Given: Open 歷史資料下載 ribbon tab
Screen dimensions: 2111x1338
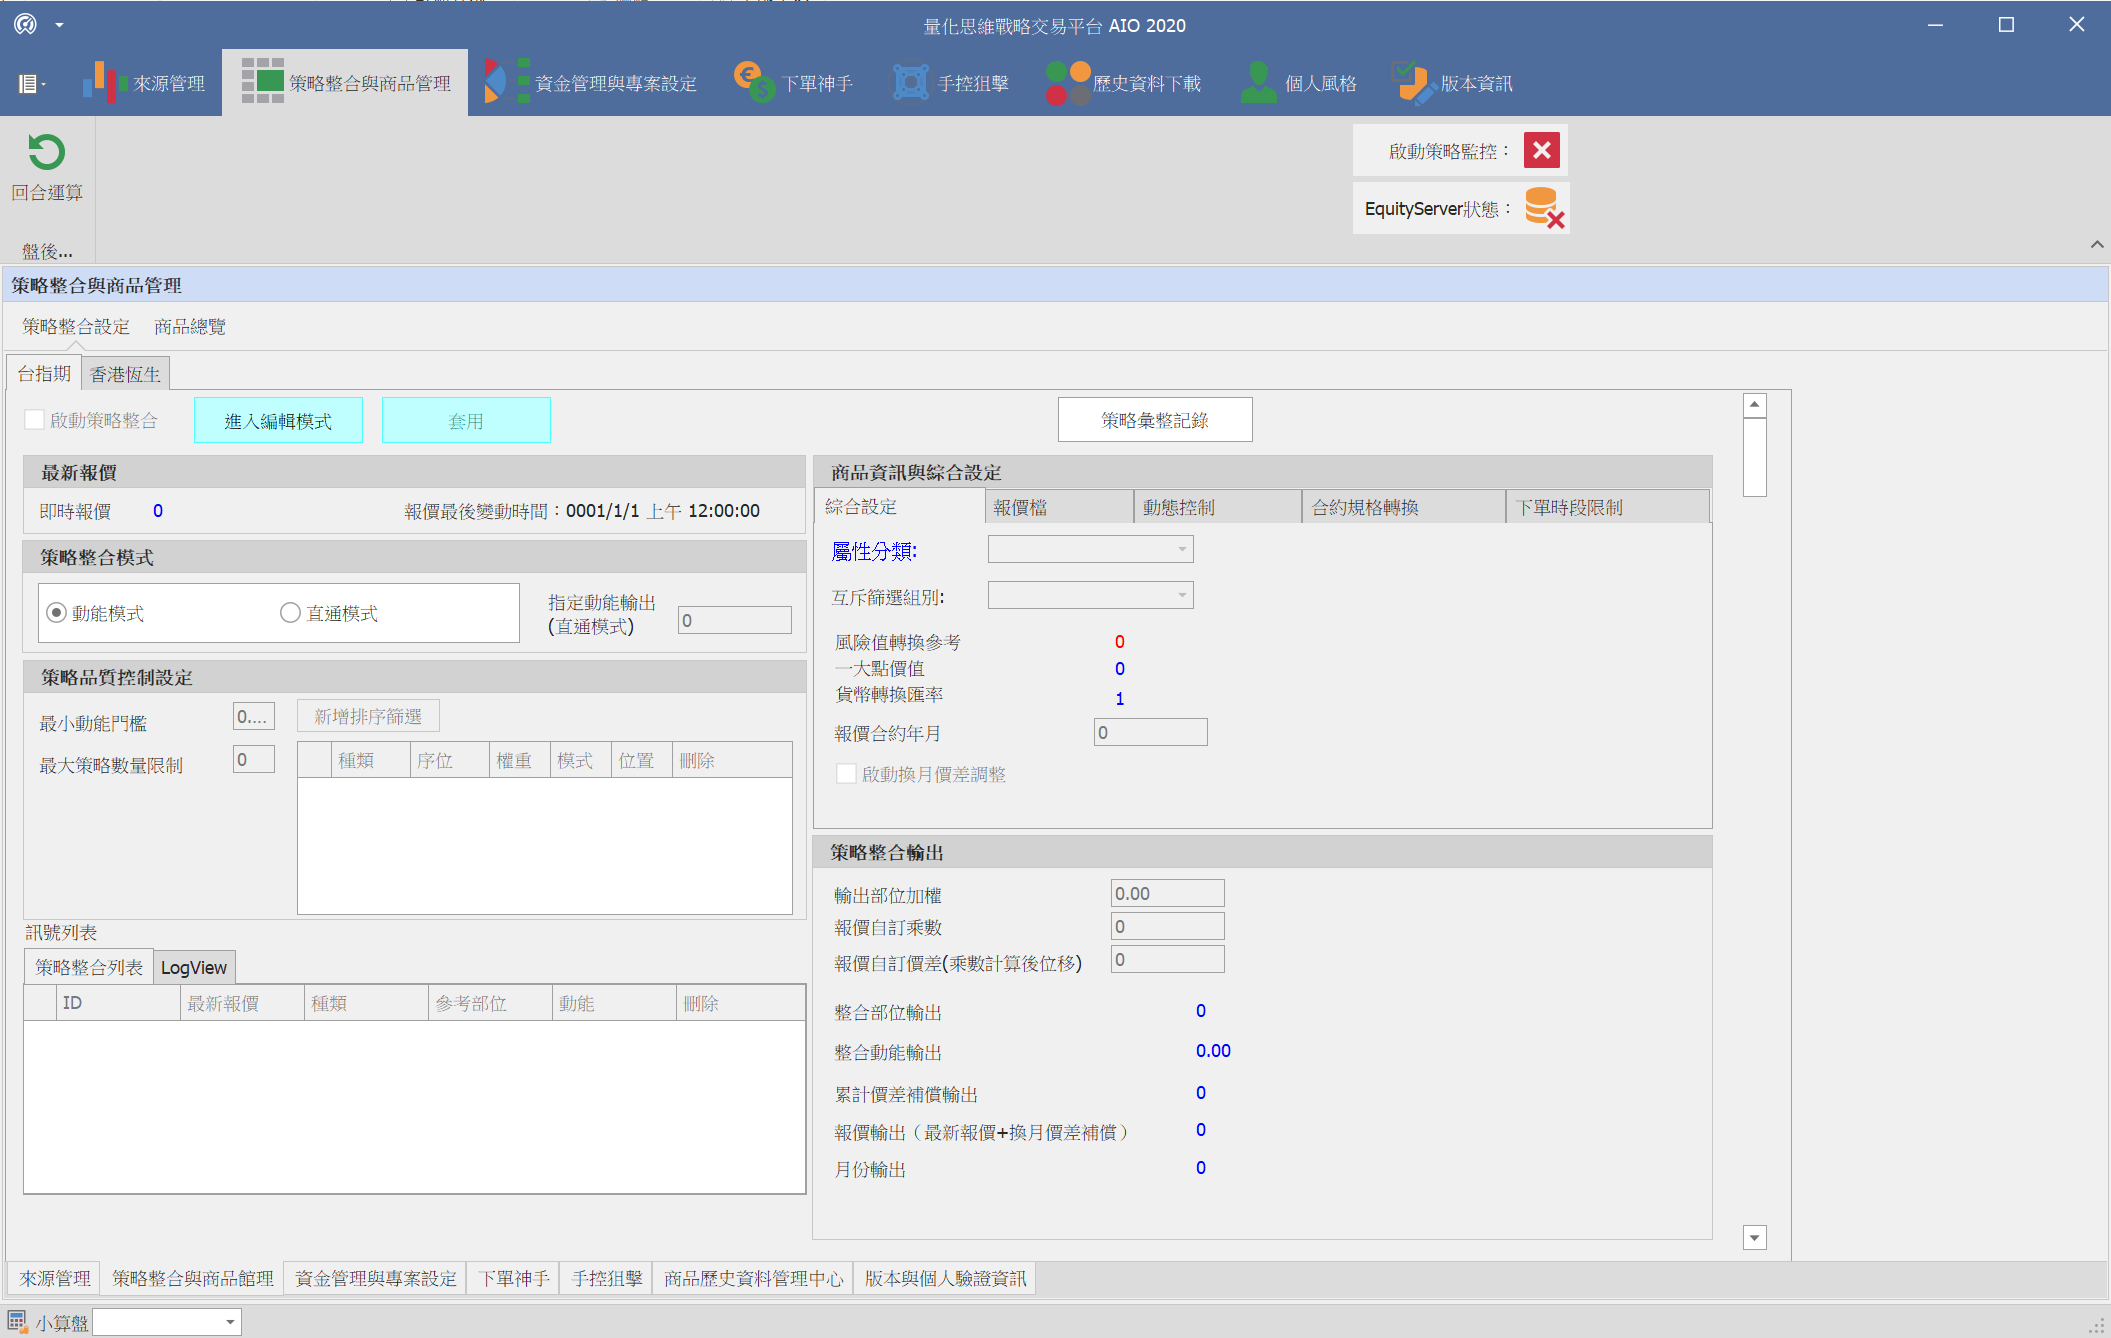Looking at the screenshot, I should [1123, 83].
